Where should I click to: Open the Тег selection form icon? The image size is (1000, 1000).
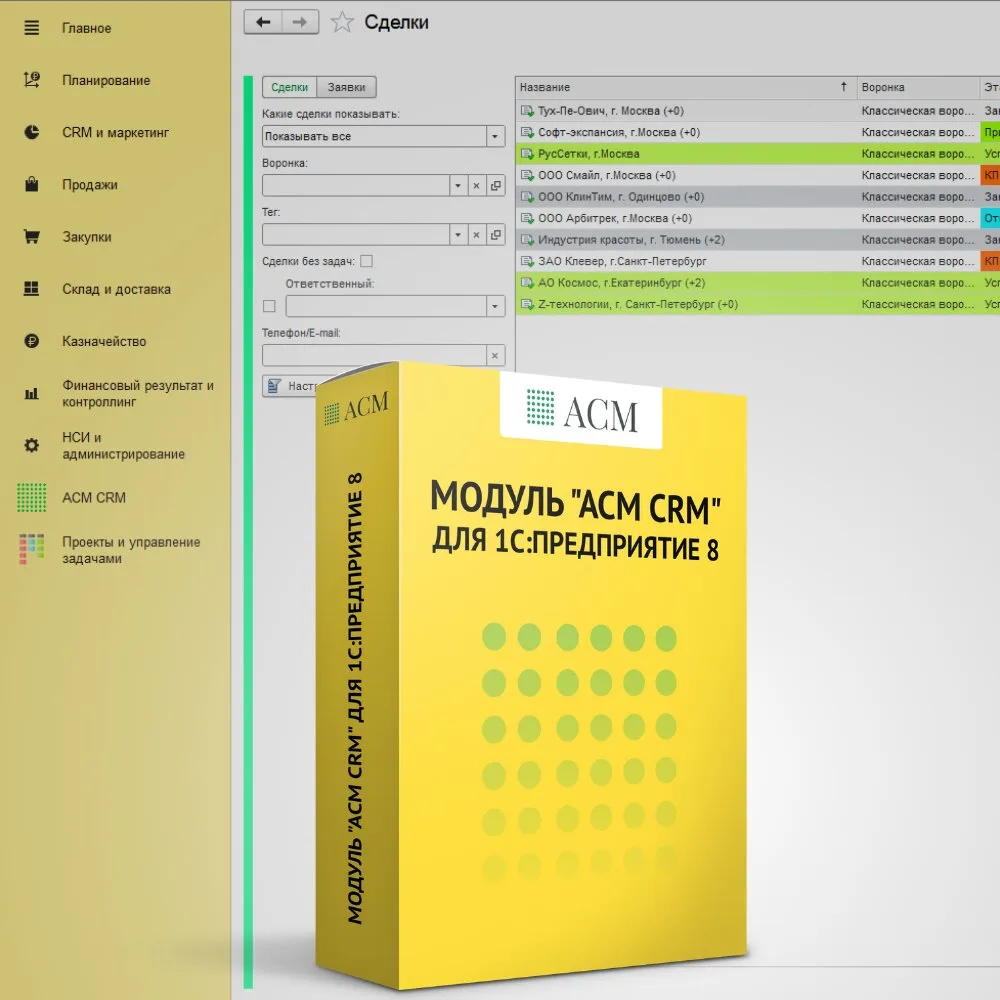tap(496, 235)
